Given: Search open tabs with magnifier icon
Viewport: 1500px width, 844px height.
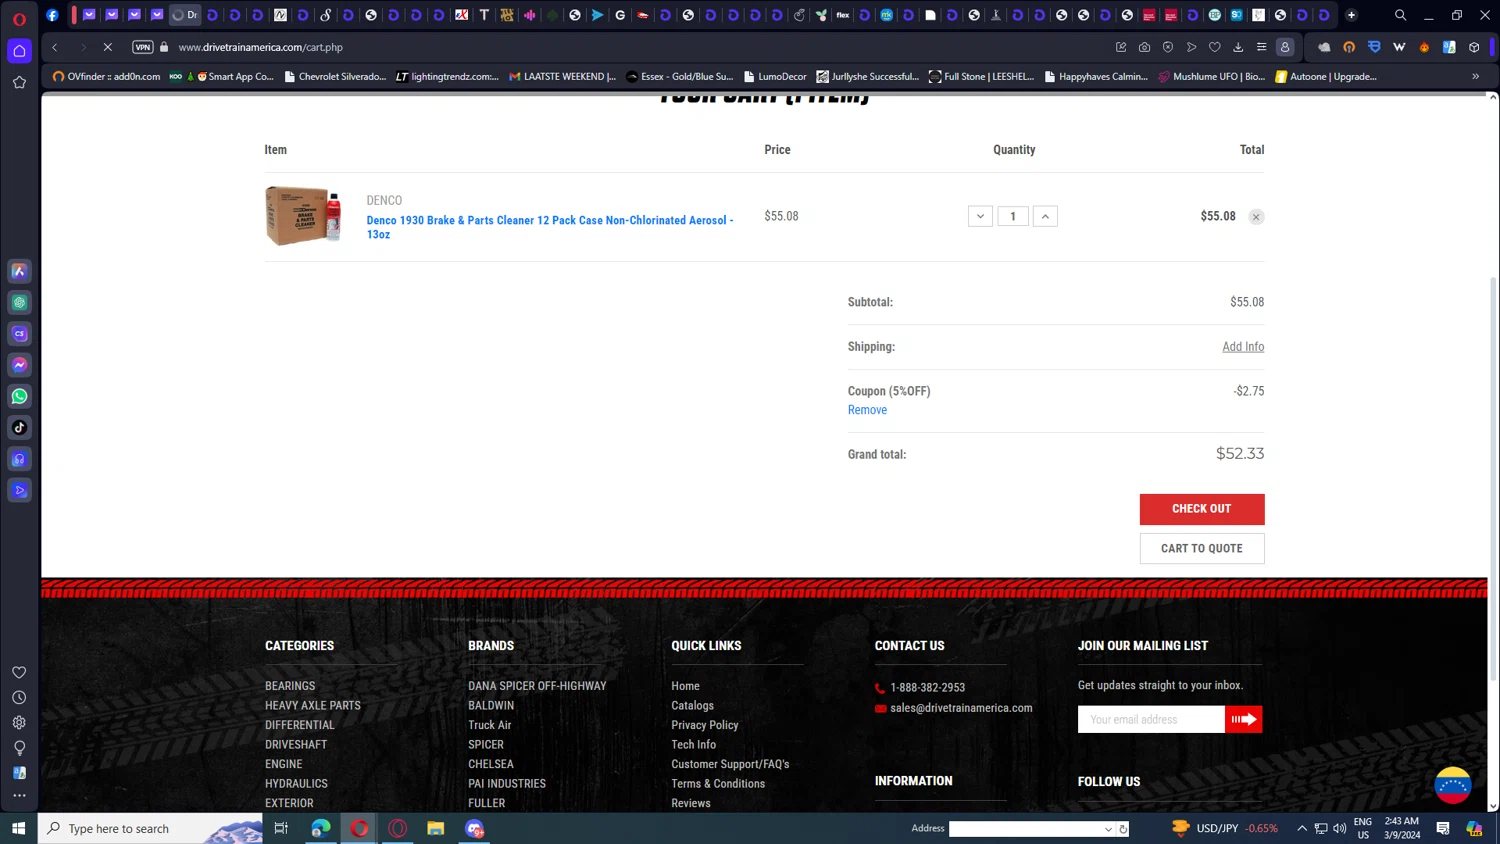Looking at the screenshot, I should (1401, 15).
